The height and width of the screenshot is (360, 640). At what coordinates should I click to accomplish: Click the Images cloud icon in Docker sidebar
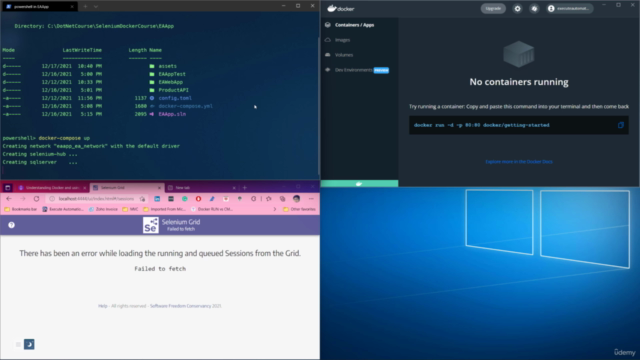point(328,40)
